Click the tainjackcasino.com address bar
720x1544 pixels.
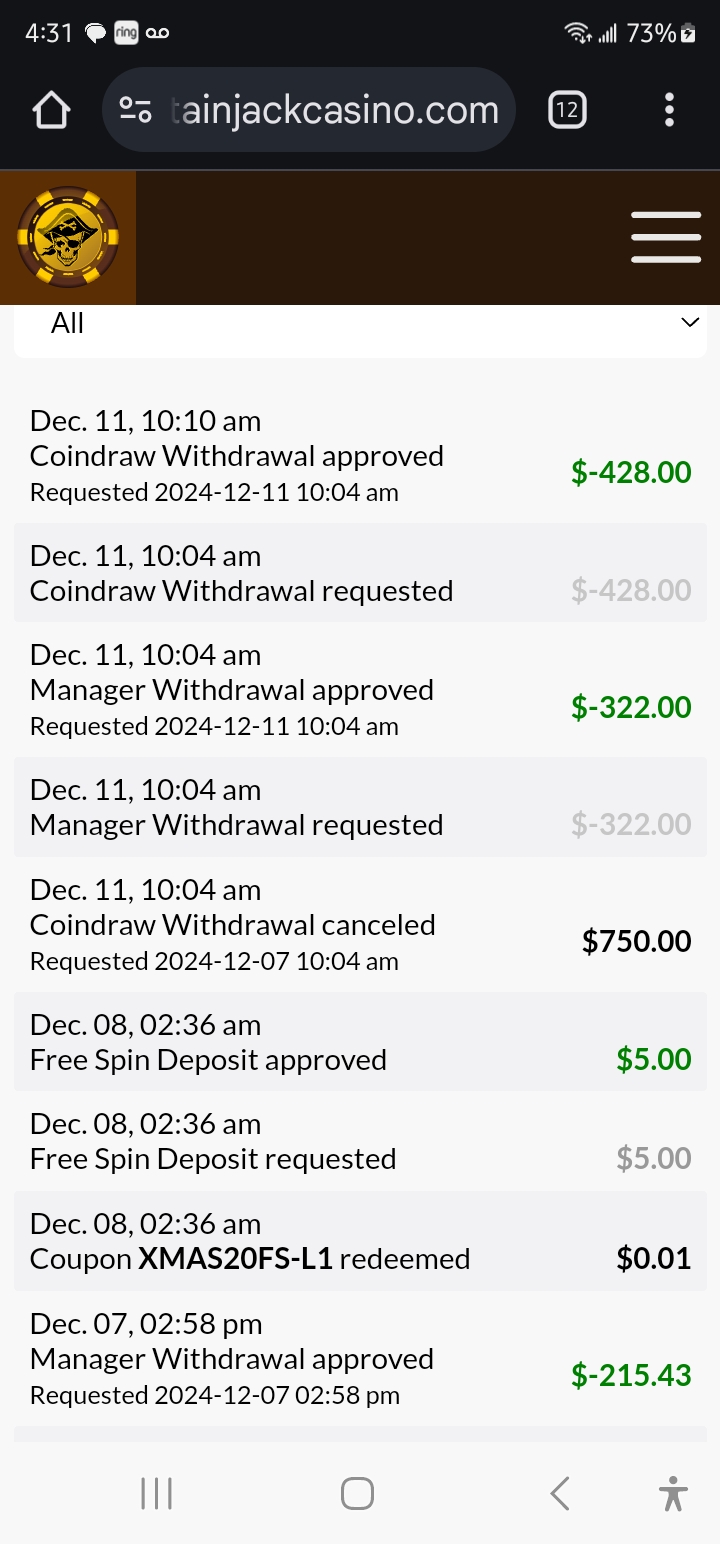334,110
